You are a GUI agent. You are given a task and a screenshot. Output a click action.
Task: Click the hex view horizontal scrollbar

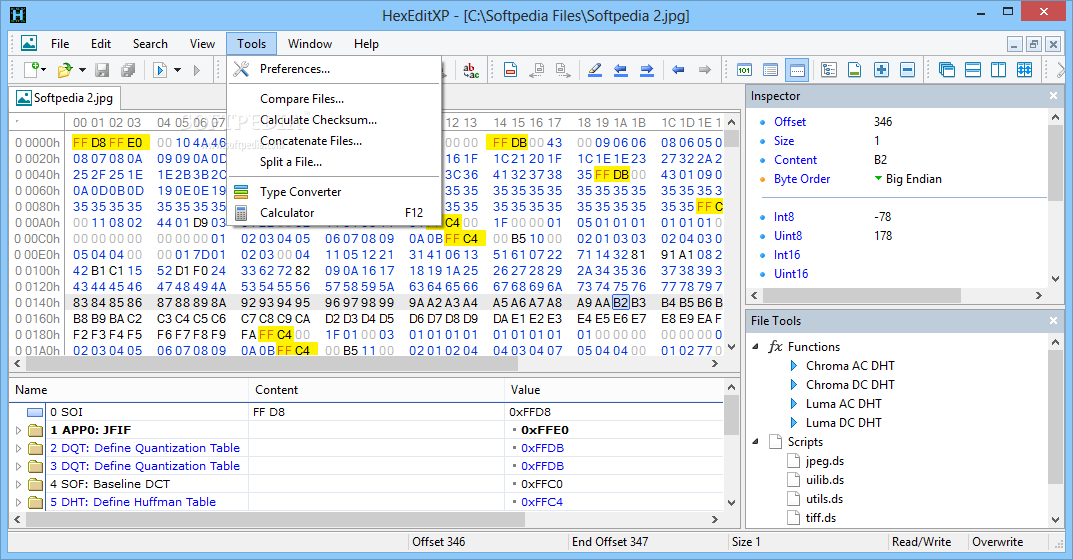pyautogui.click(x=270, y=364)
